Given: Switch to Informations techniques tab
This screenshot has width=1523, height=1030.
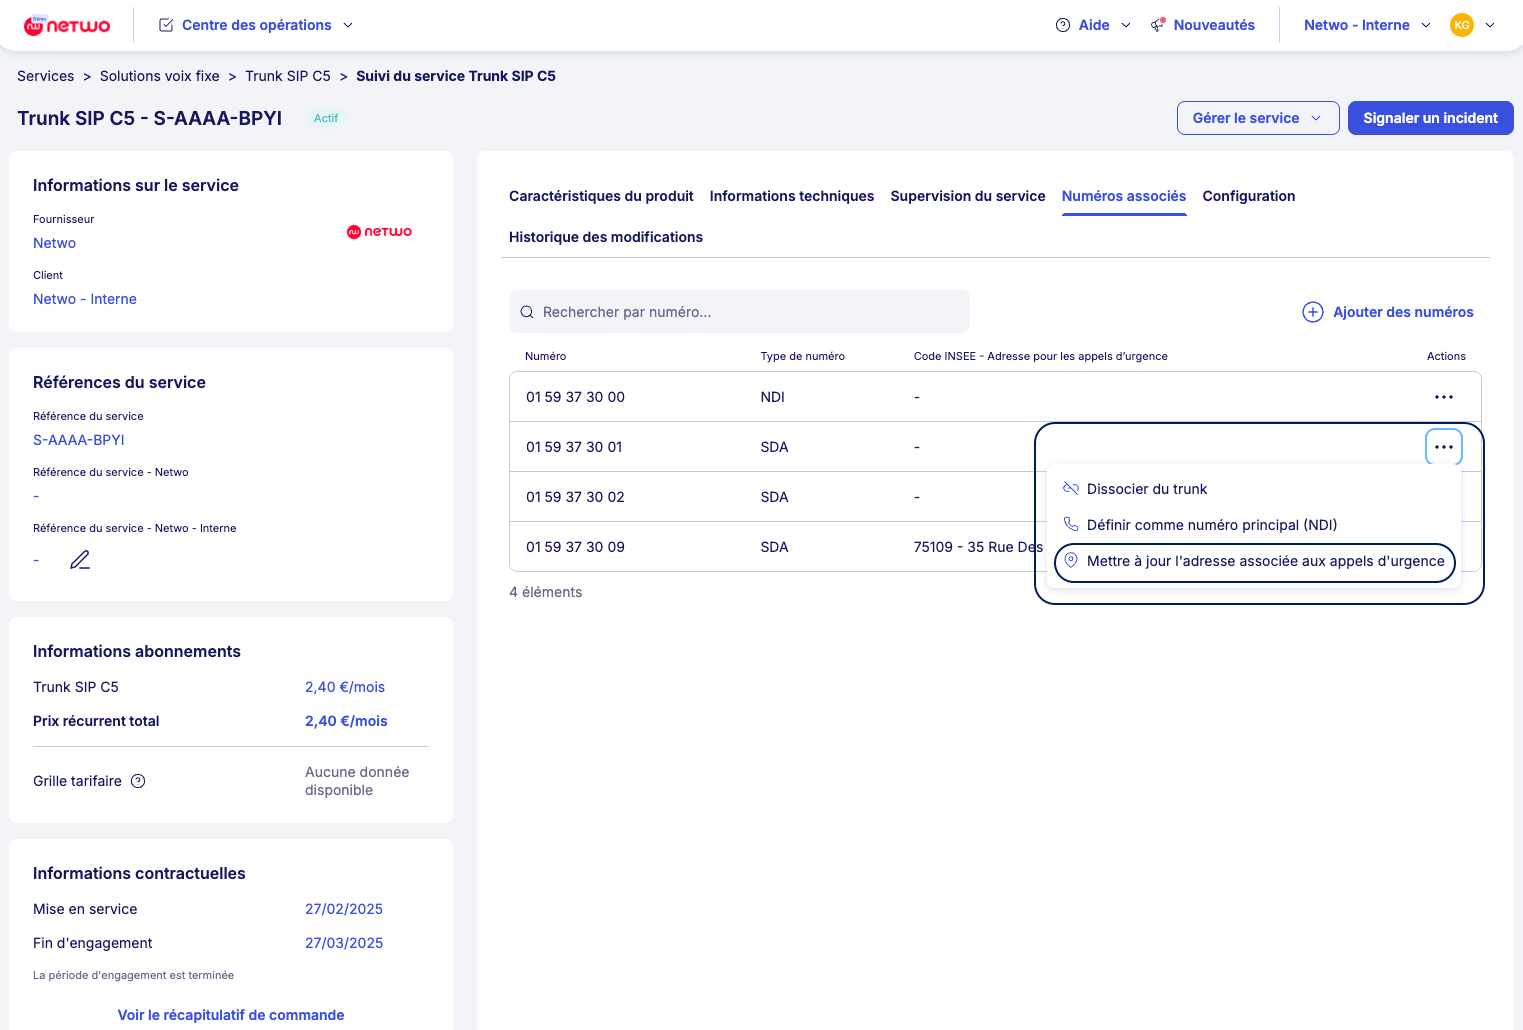Looking at the screenshot, I should coord(792,196).
